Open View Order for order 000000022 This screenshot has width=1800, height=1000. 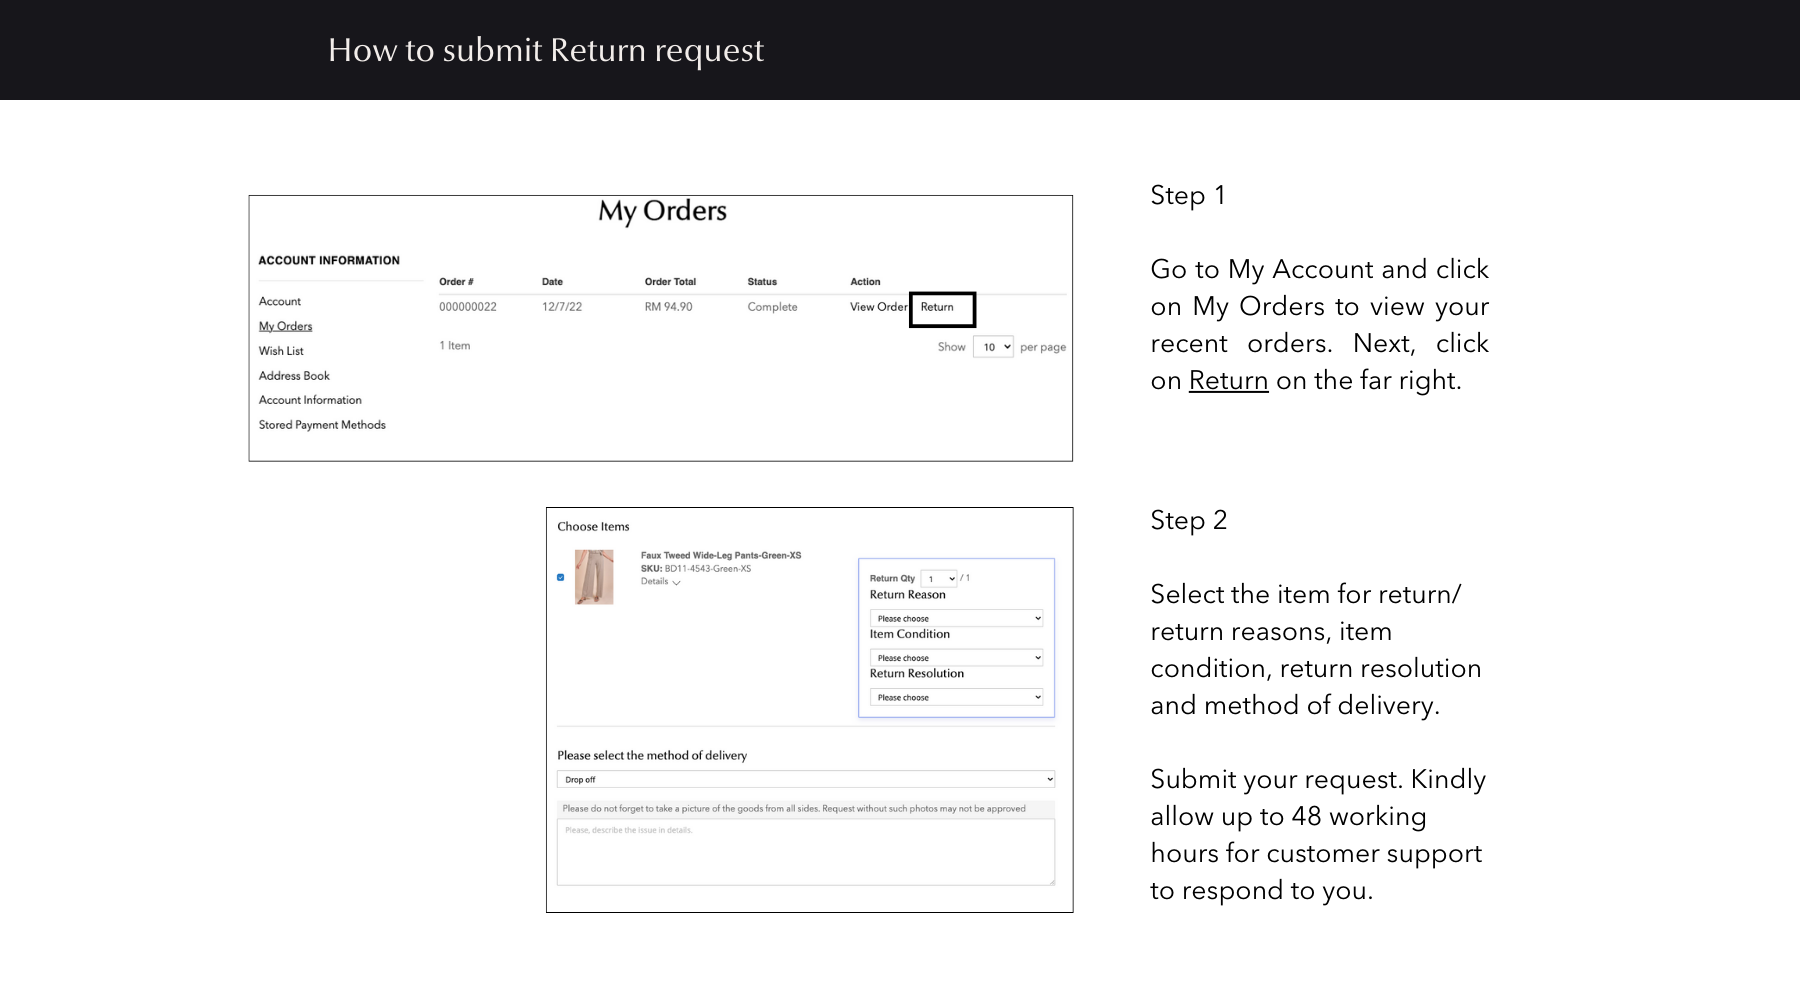877,307
